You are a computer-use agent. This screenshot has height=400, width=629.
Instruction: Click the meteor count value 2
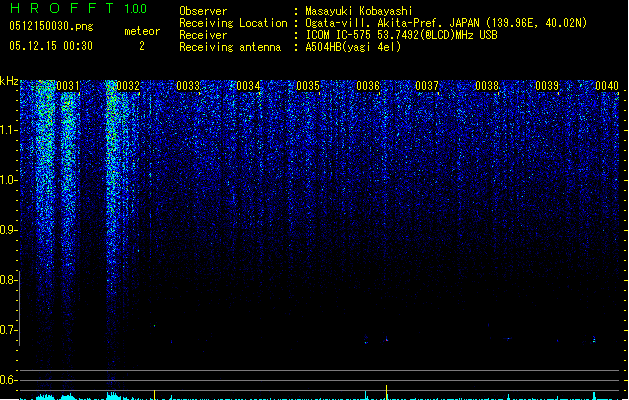(142, 46)
